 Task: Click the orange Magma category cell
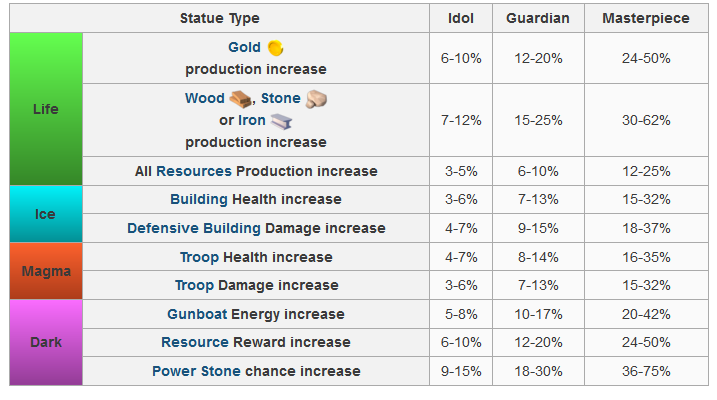pos(46,271)
